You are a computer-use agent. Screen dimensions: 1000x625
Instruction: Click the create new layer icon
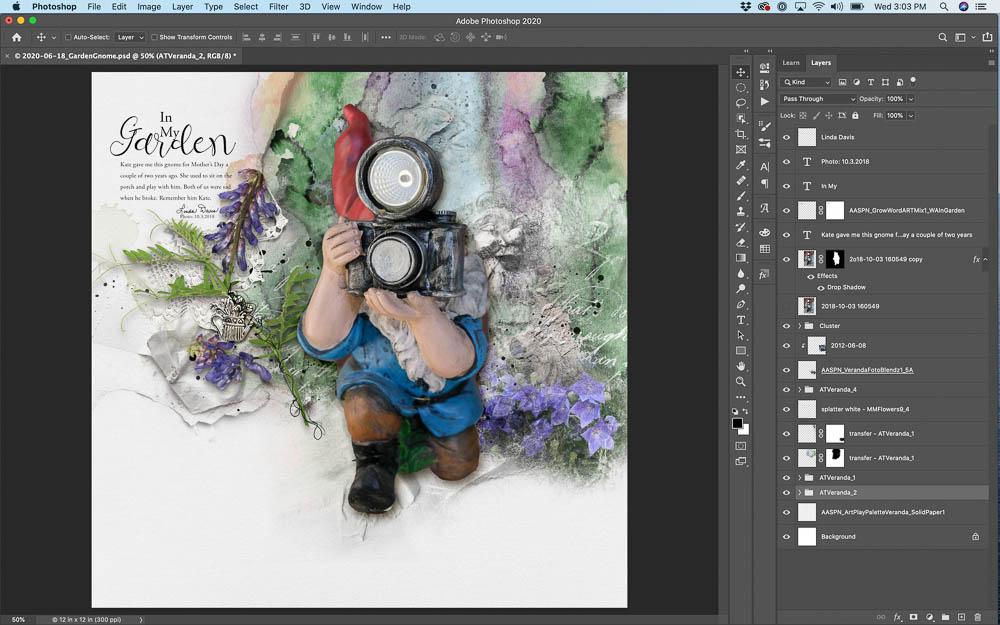[x=962, y=617]
